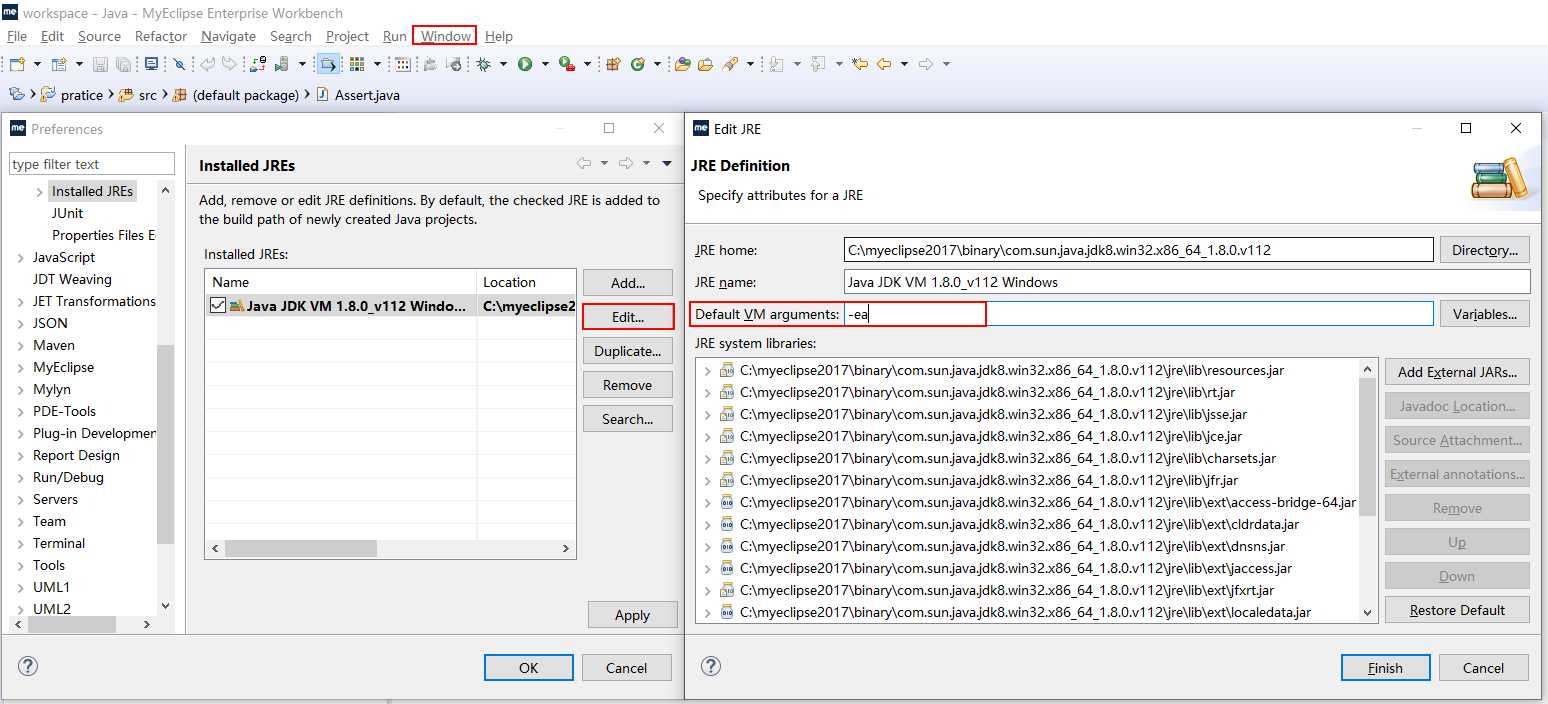Click the Forward arrow in main toolbar
Viewport: 1548px width, 704px height.
(x=926, y=64)
